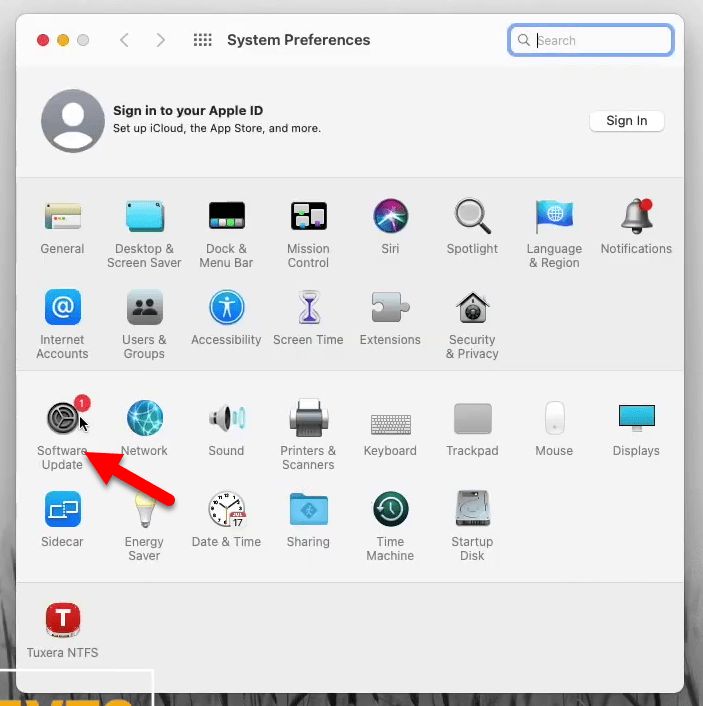The width and height of the screenshot is (703, 706).
Task: Open Tuxera NTFS preference pane
Action: click(63, 620)
